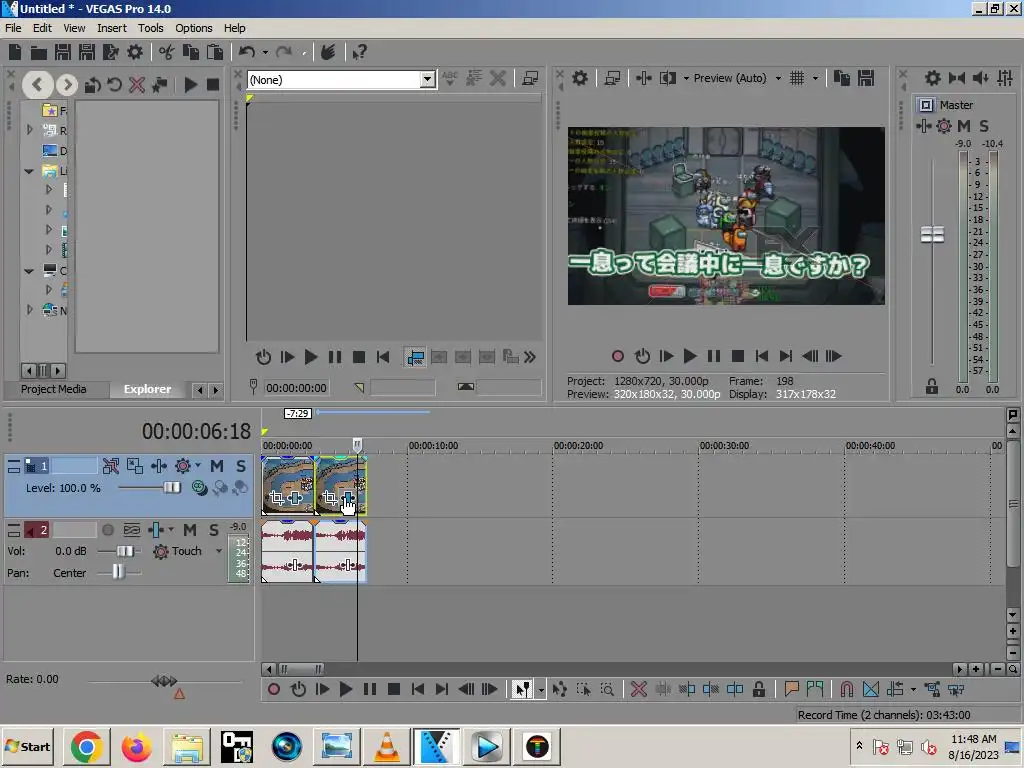Open Project Properties gear in main toolbar
The height and width of the screenshot is (768, 1024).
(135, 52)
